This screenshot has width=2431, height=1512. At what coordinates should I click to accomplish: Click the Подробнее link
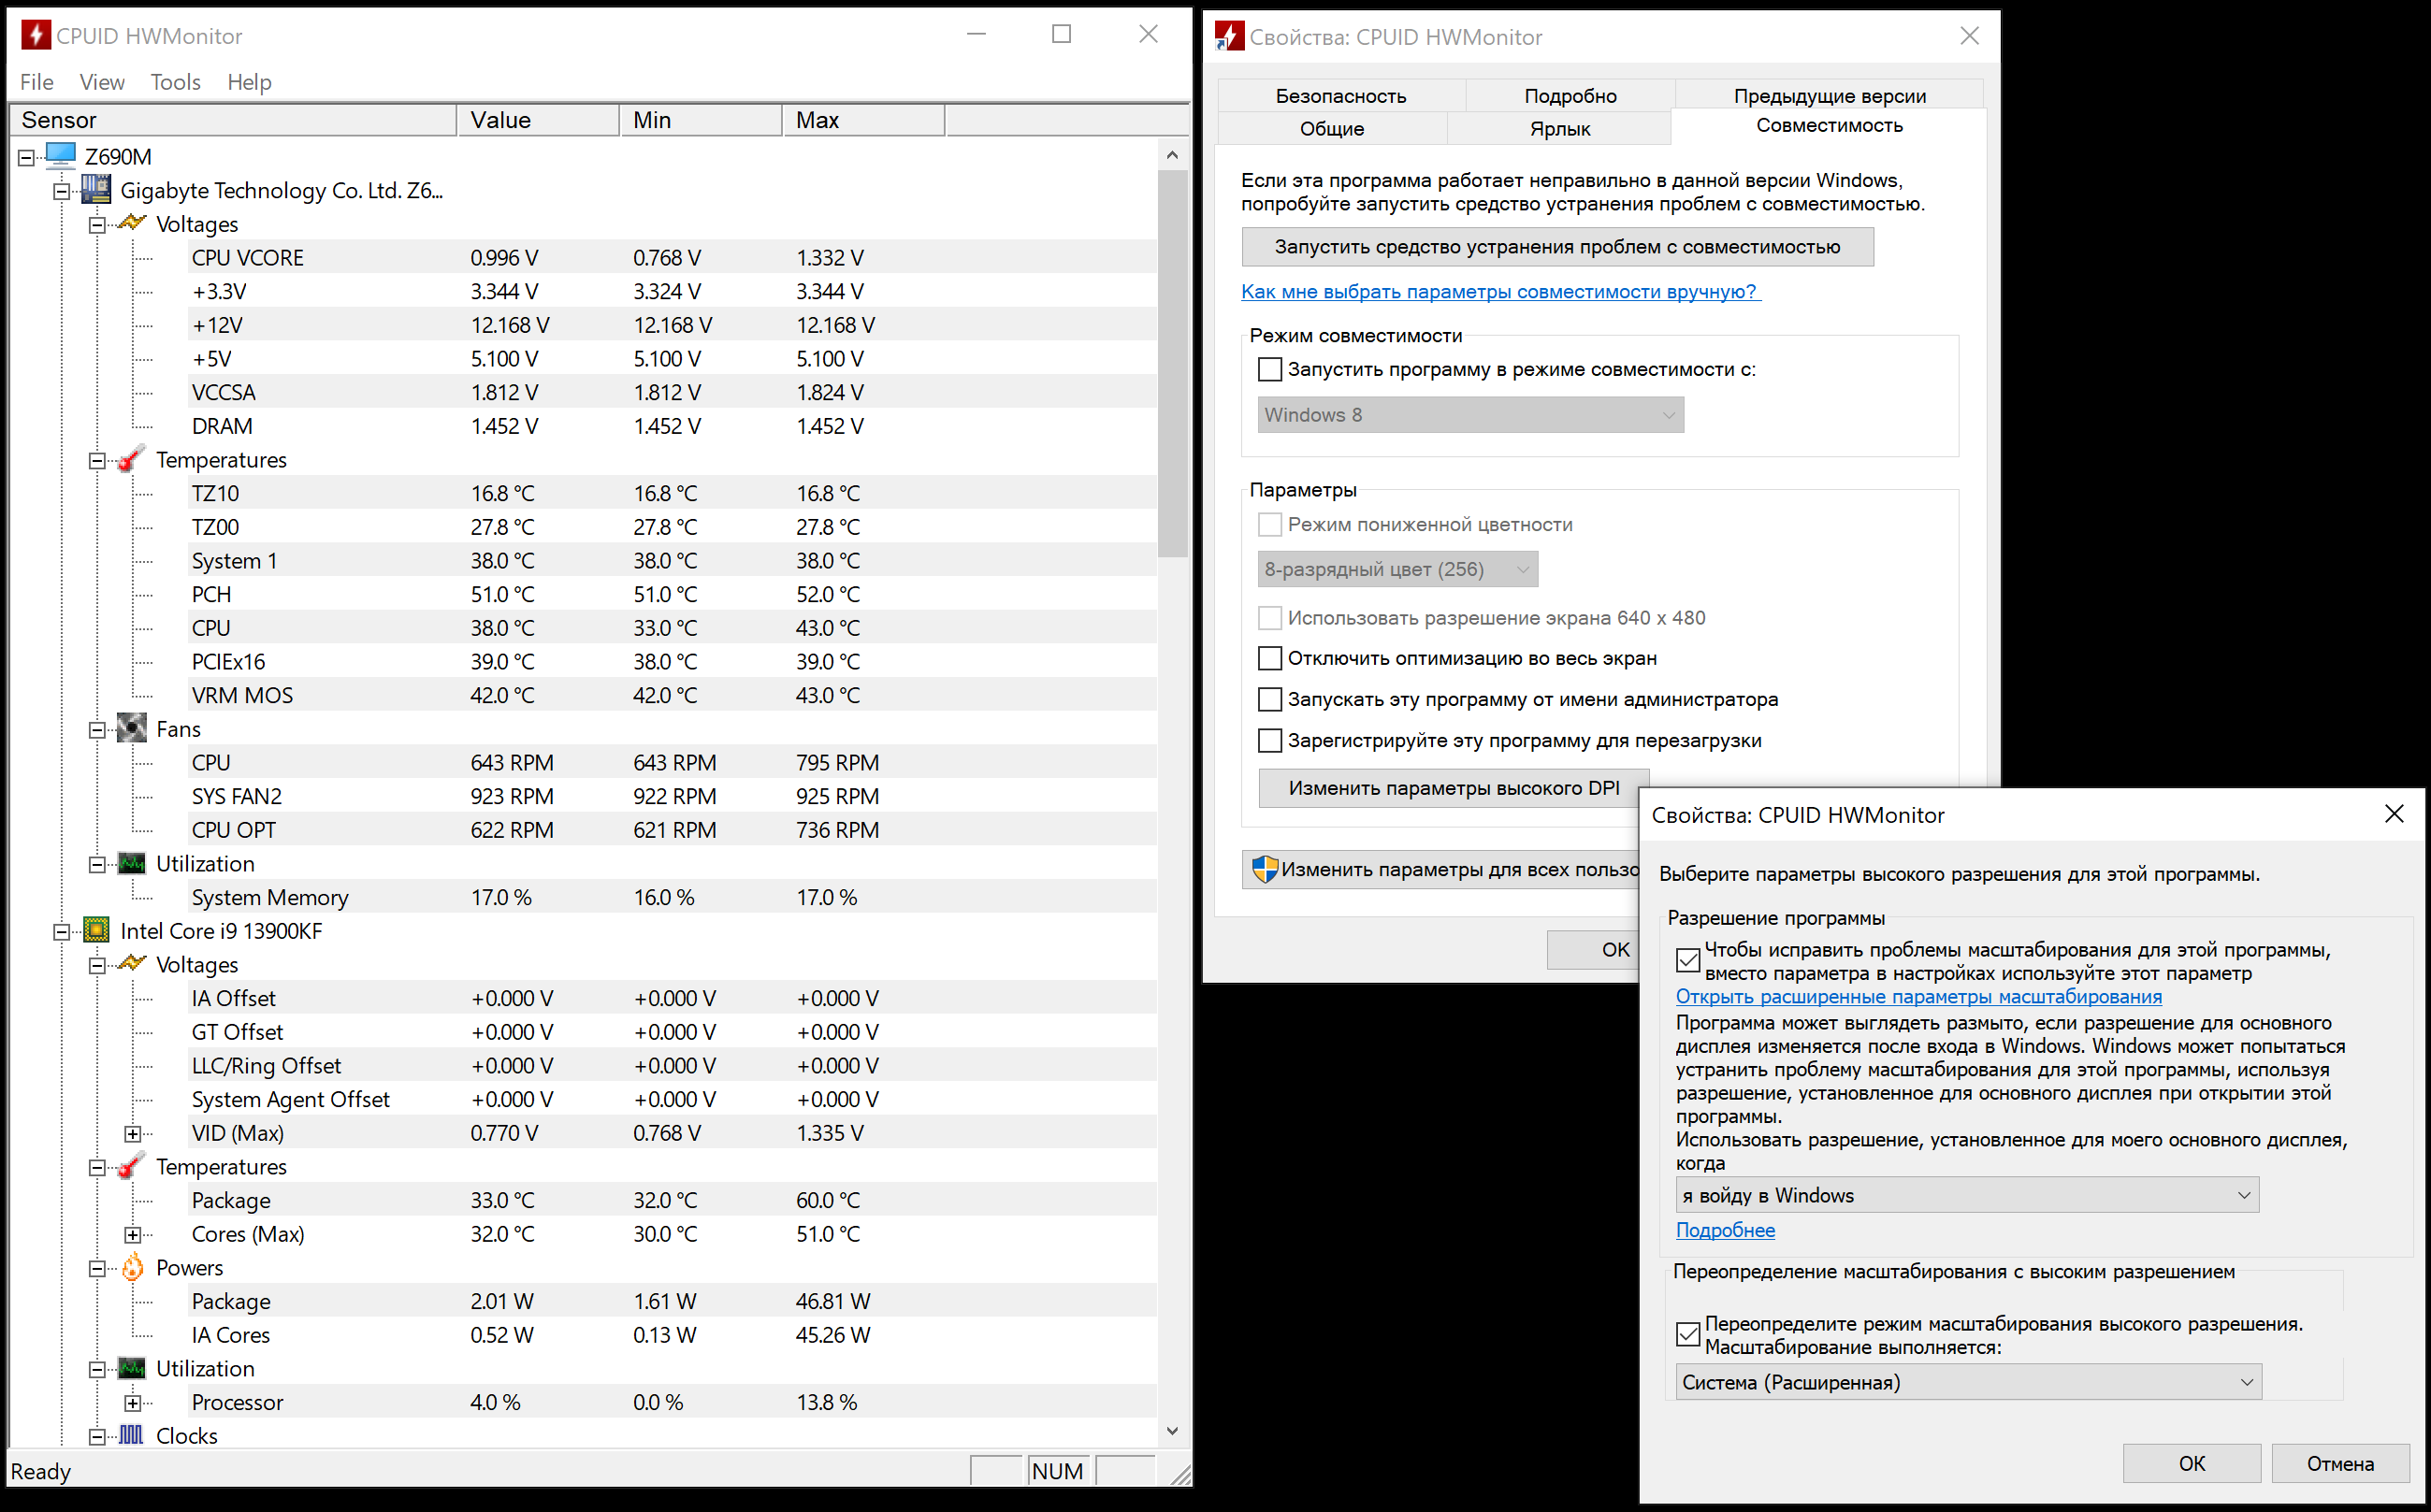click(x=1725, y=1230)
